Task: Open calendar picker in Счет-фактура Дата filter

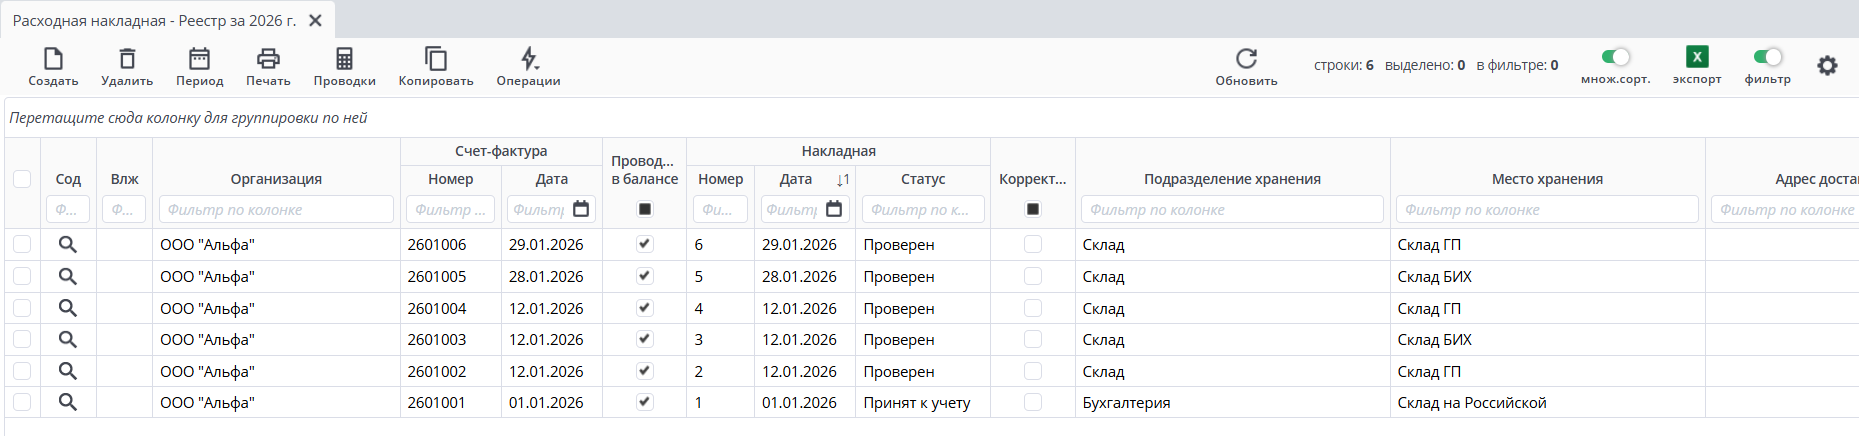Action: [x=581, y=209]
